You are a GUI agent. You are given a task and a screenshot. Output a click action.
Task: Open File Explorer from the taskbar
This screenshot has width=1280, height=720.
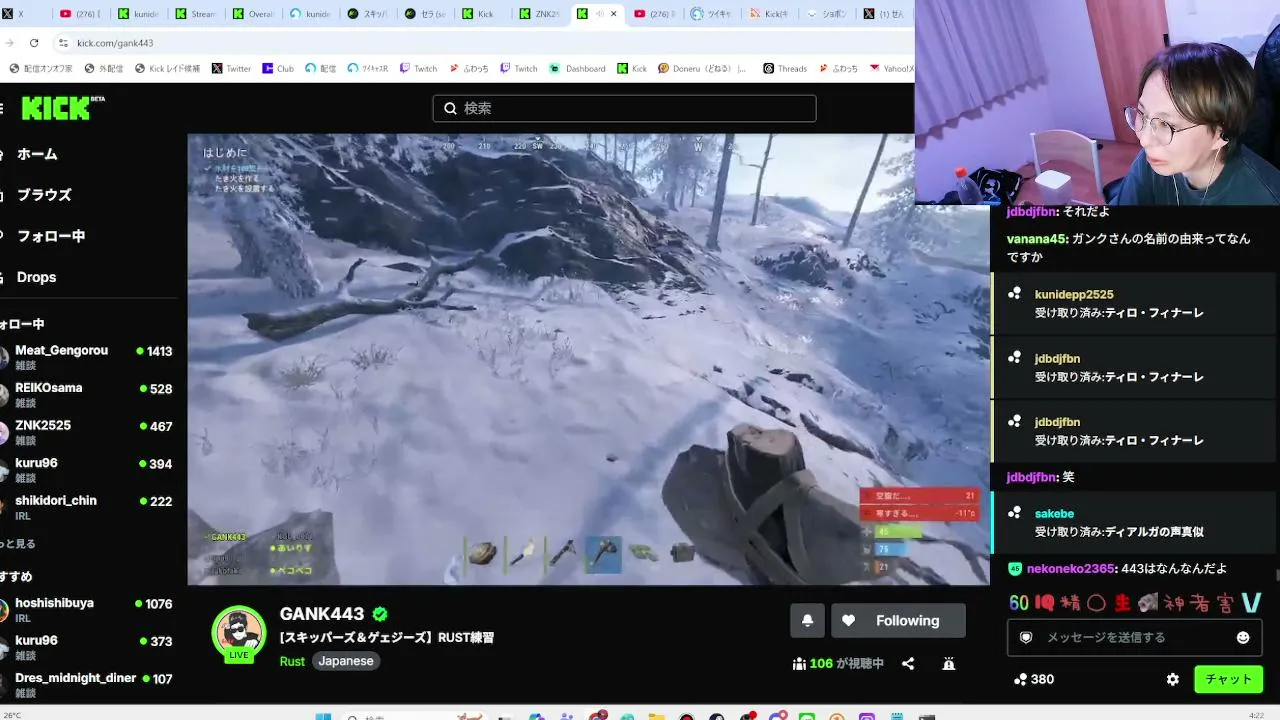[656, 716]
